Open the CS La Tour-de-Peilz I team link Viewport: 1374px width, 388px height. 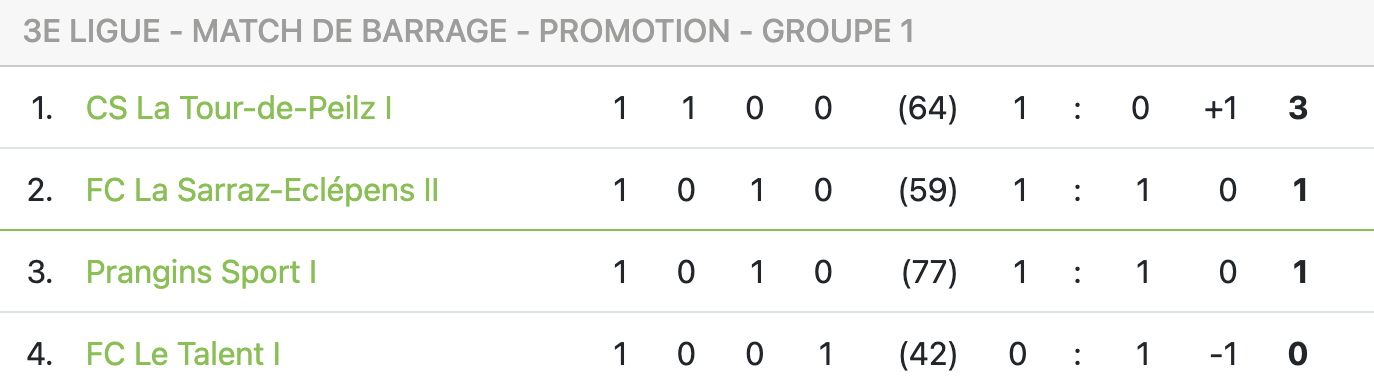tap(239, 108)
